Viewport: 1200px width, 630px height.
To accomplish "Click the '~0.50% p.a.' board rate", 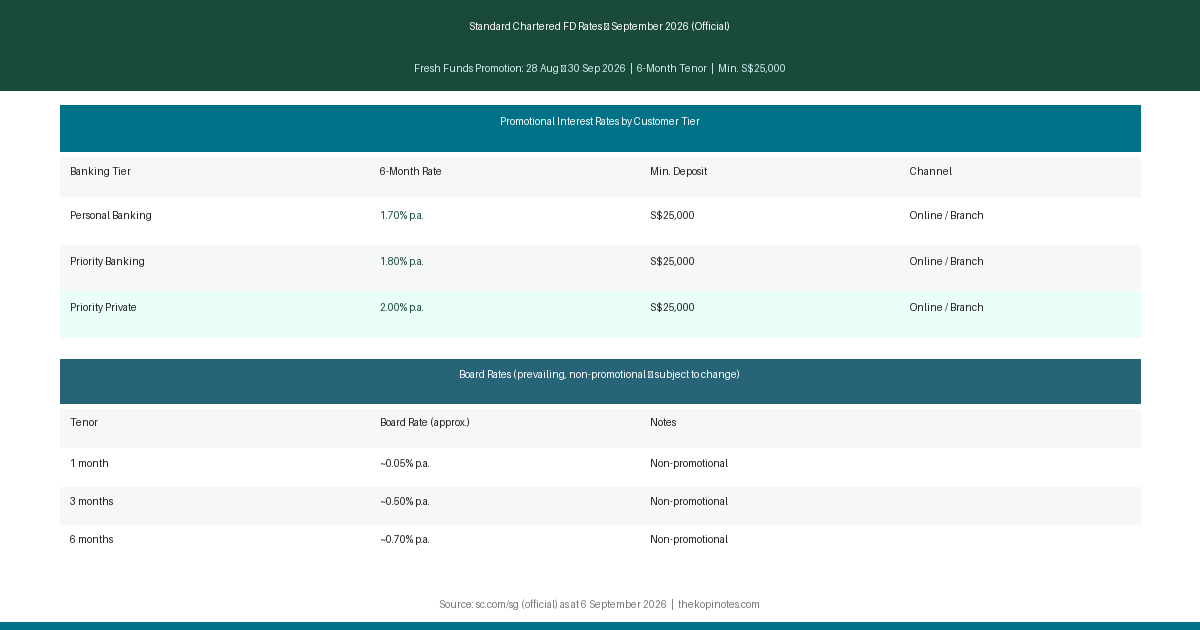I will pos(405,501).
